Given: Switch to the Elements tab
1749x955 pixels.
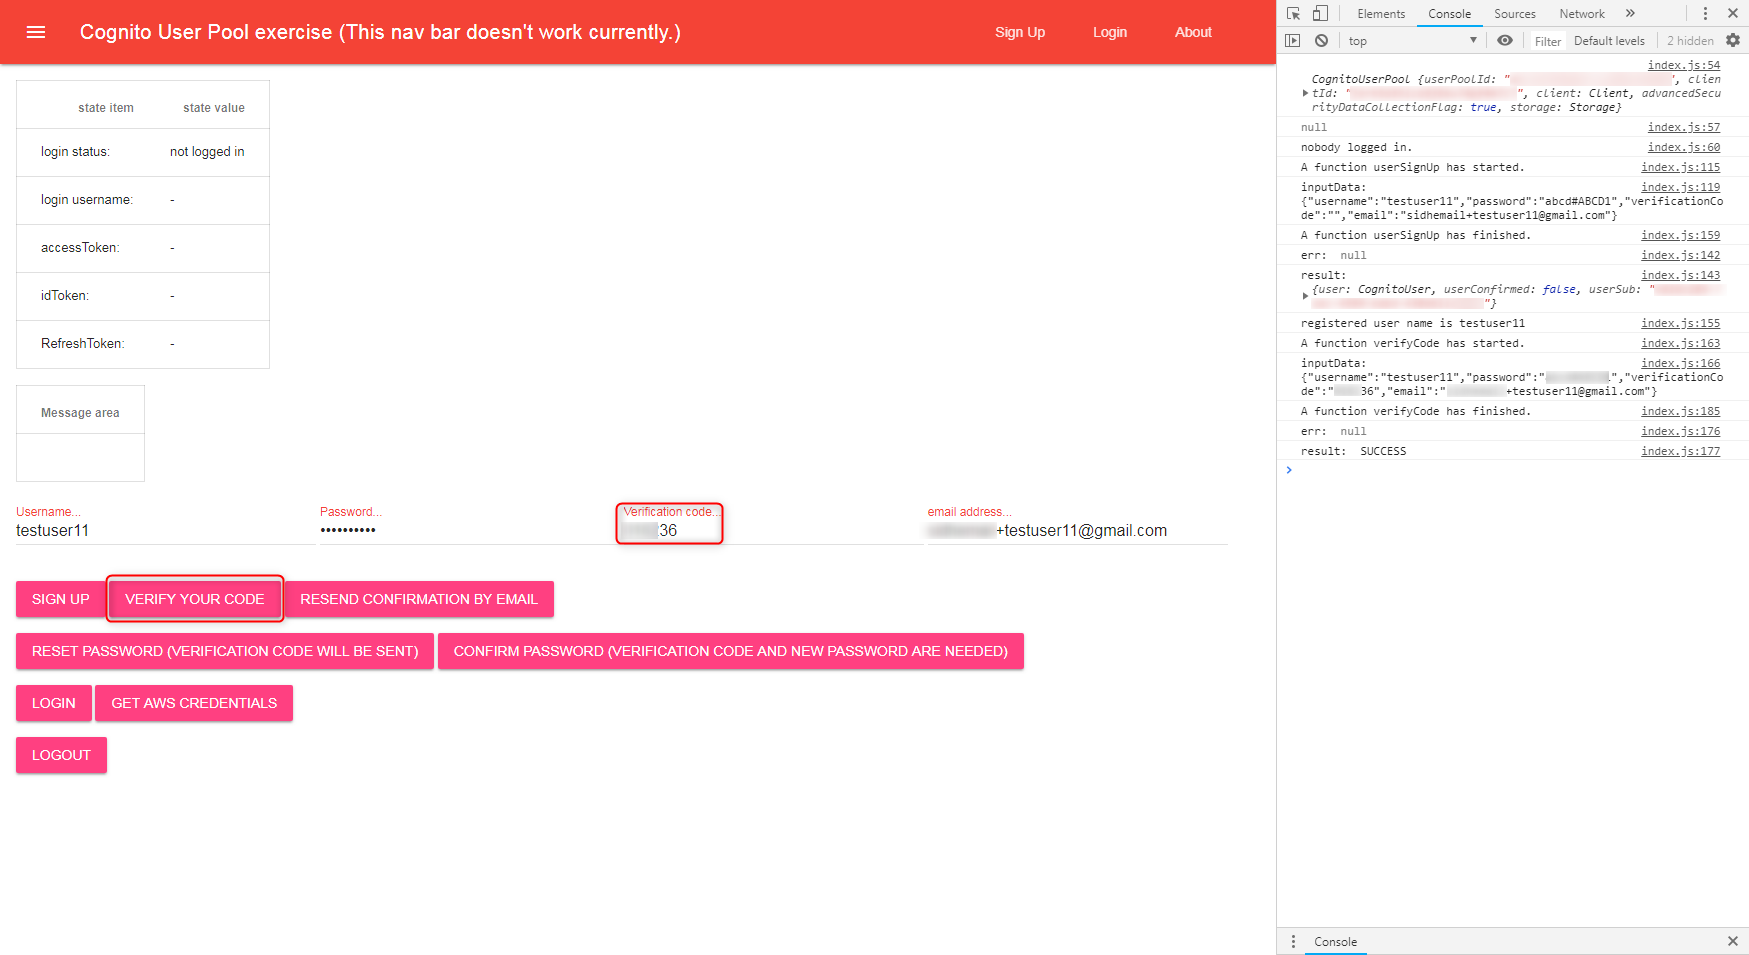Looking at the screenshot, I should pyautogui.click(x=1380, y=13).
